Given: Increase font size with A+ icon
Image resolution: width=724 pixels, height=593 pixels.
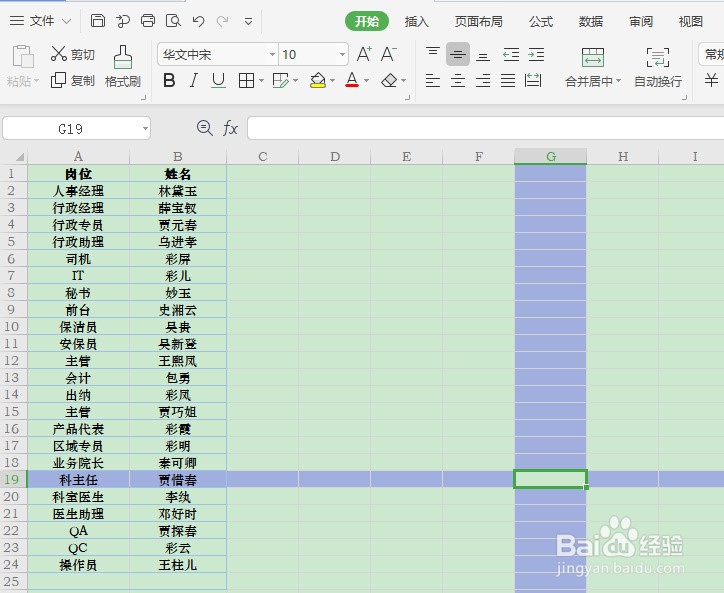Looking at the screenshot, I should click(364, 54).
